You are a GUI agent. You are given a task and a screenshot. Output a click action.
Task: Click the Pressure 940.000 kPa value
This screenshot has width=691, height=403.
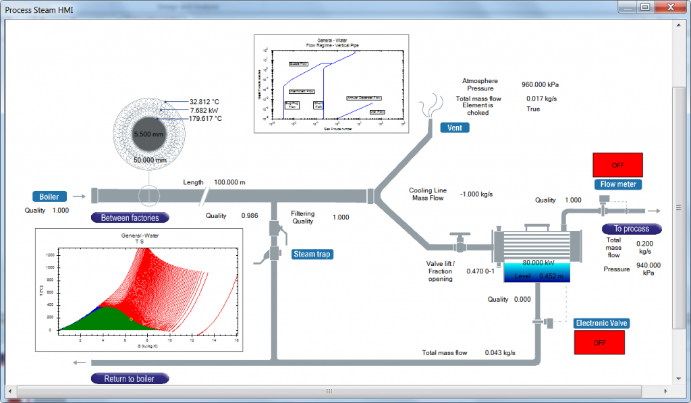point(648,269)
